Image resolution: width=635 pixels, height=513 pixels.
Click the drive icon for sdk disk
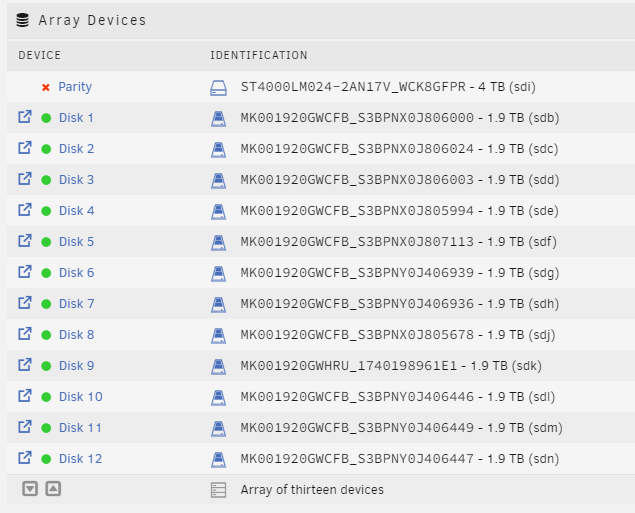(218, 367)
